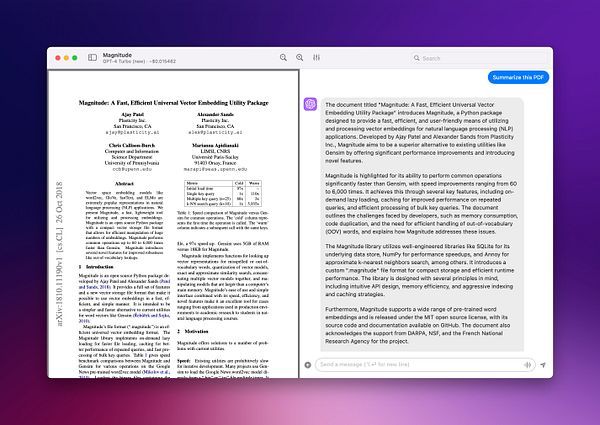Click the plus attachment icon
The image size is (600, 425).
click(x=308, y=365)
